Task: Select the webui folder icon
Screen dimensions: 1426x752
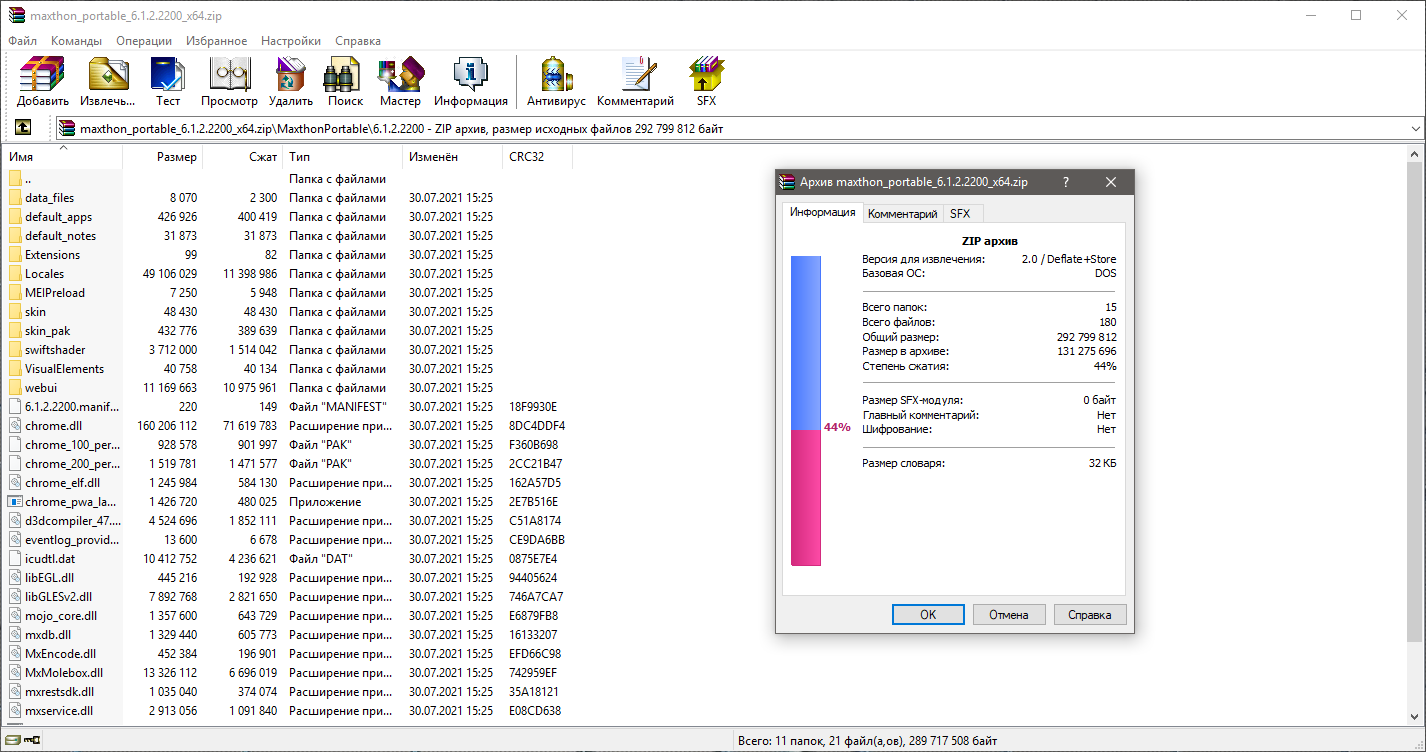Action: pyautogui.click(x=15, y=388)
